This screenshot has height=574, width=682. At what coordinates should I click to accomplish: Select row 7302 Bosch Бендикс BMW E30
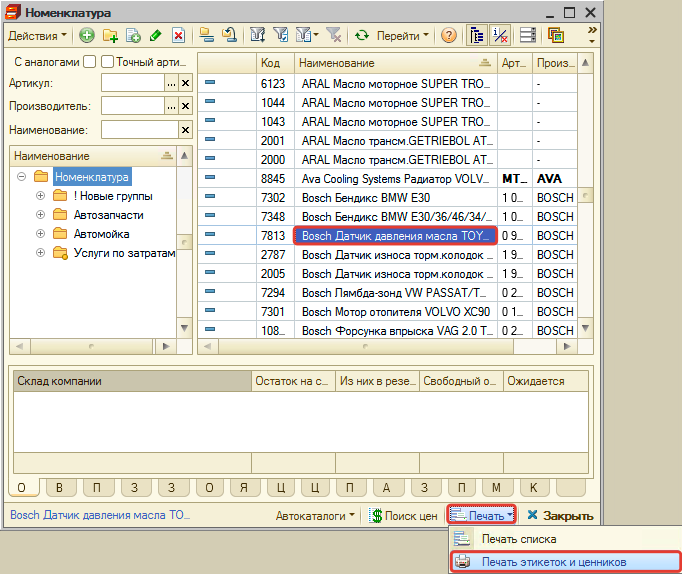pos(387,198)
